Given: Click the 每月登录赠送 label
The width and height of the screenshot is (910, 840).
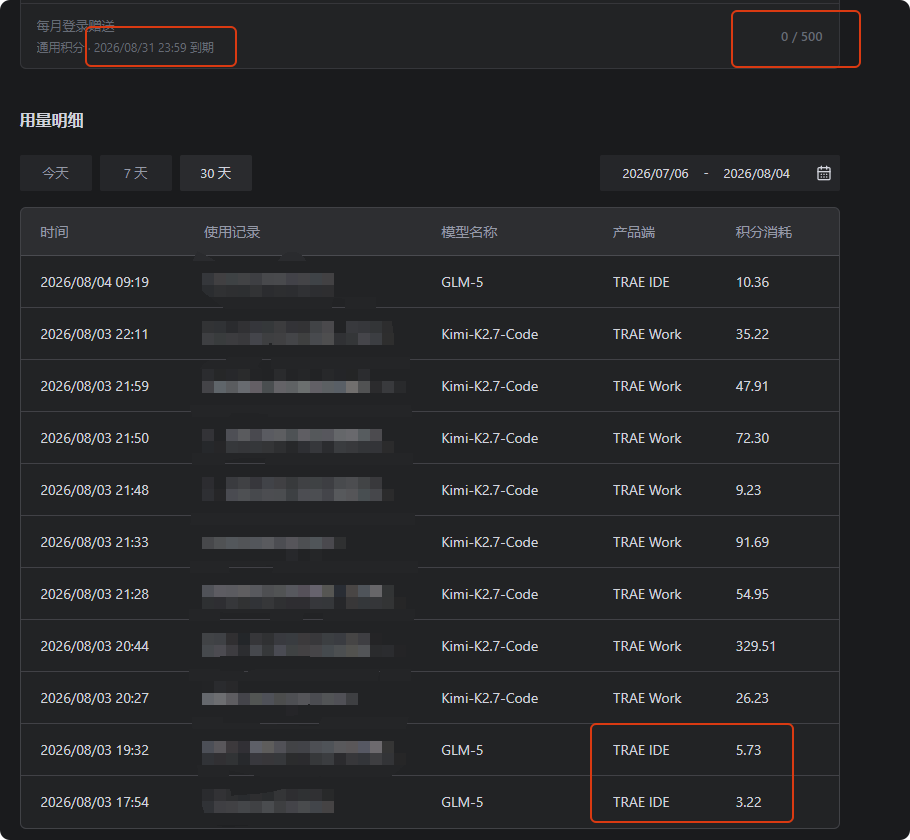Looking at the screenshot, I should click(75, 26).
